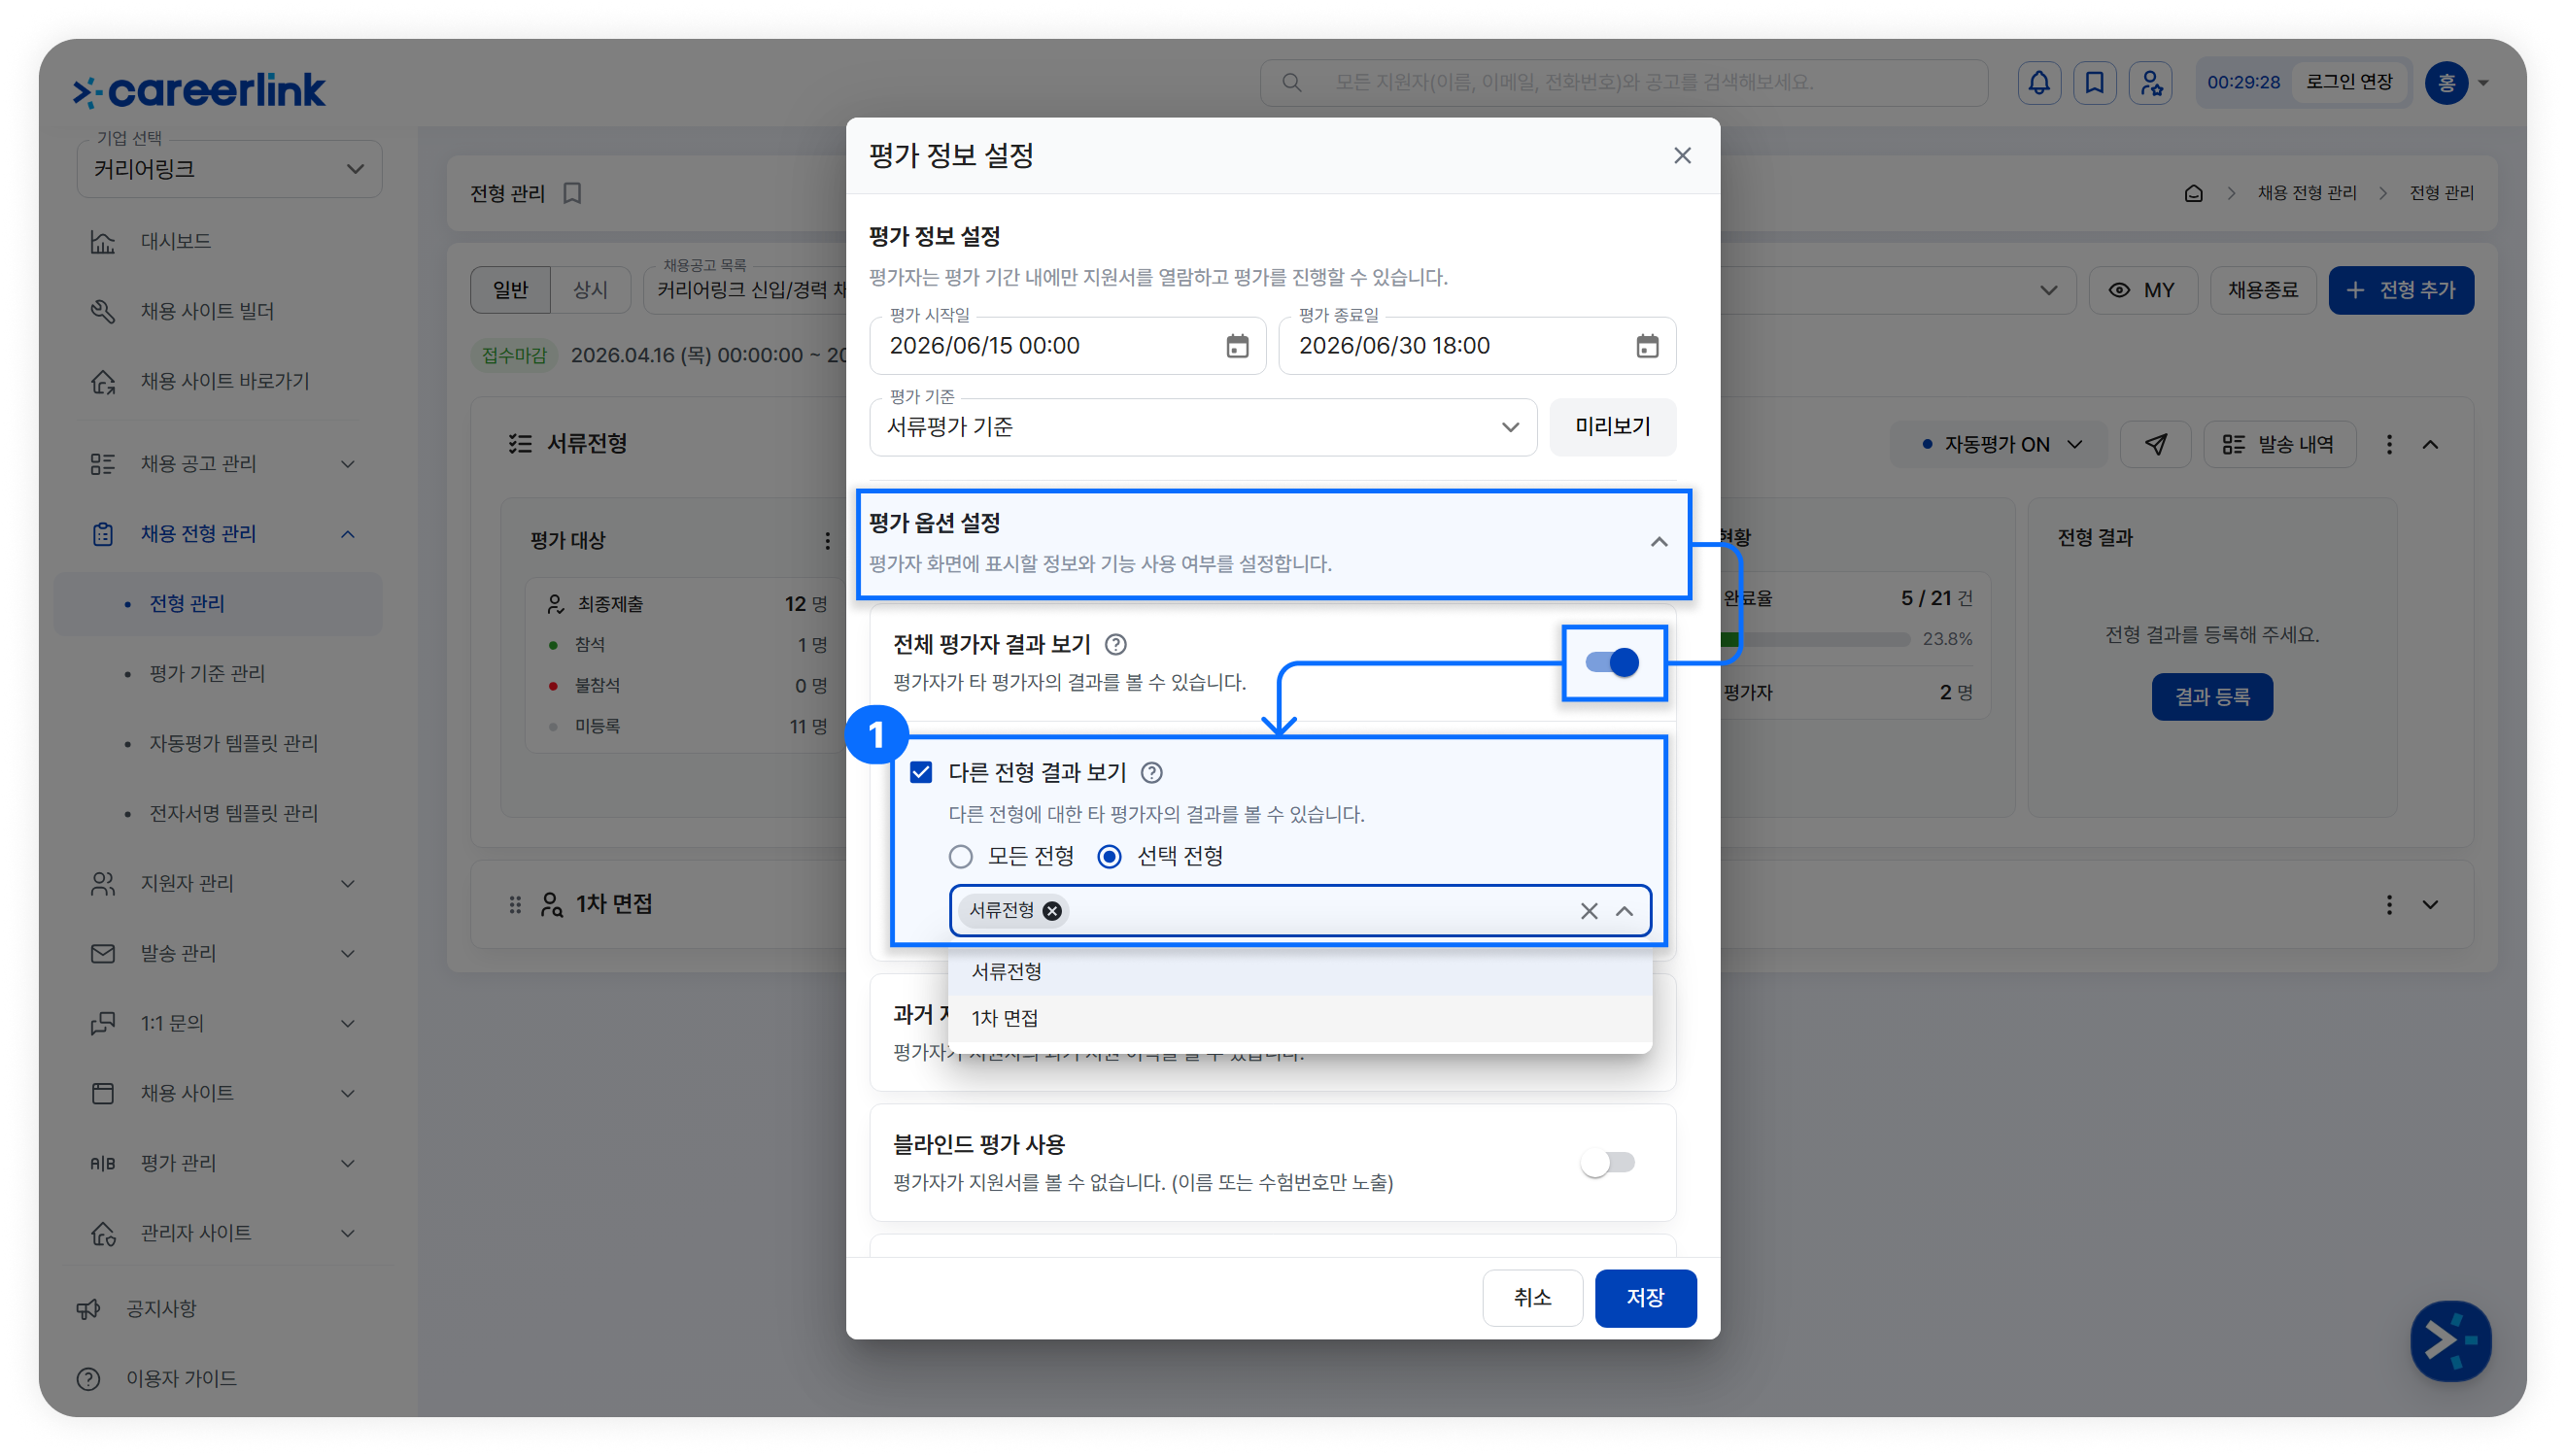Click the 미리보기 button

point(1612,427)
